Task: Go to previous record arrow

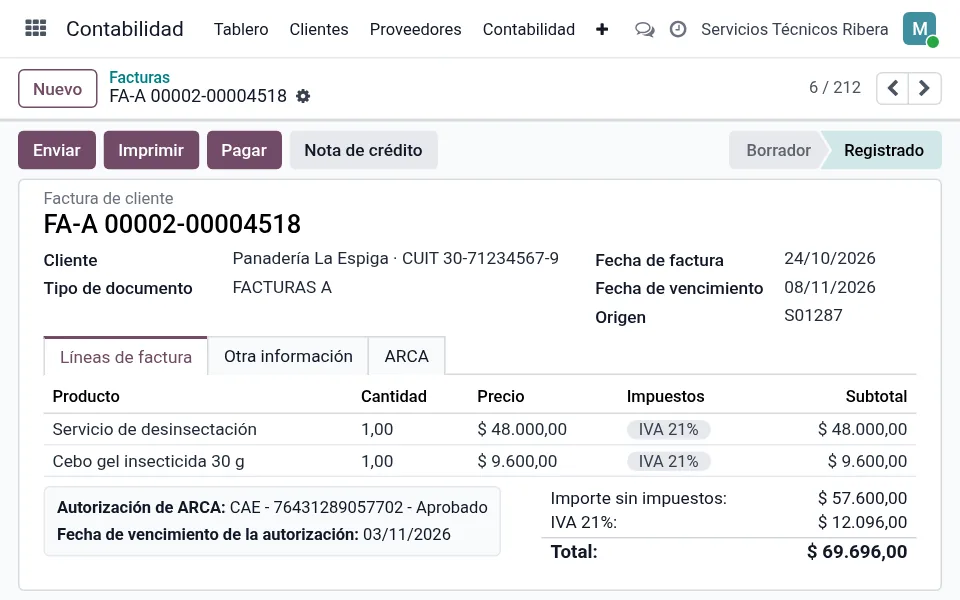Action: (x=893, y=88)
